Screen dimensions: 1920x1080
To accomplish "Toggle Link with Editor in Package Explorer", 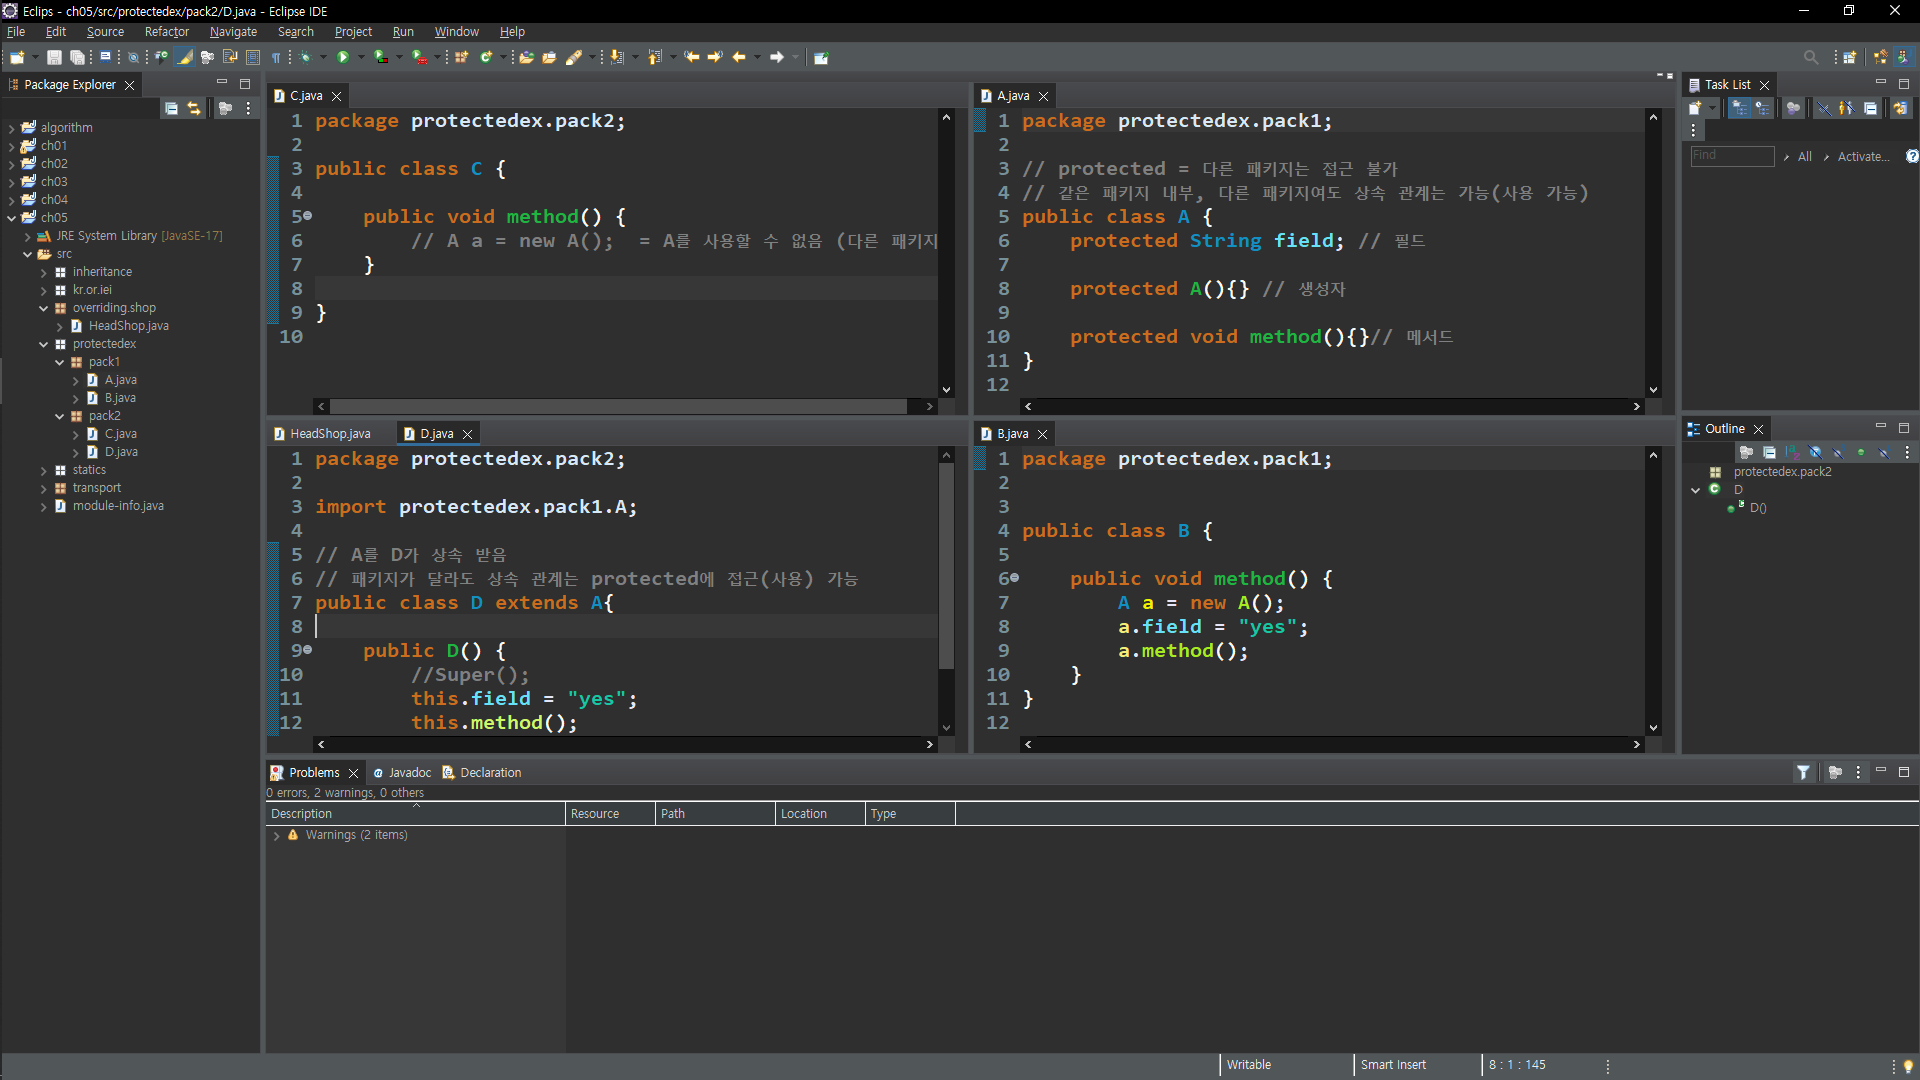I will pyautogui.click(x=194, y=108).
